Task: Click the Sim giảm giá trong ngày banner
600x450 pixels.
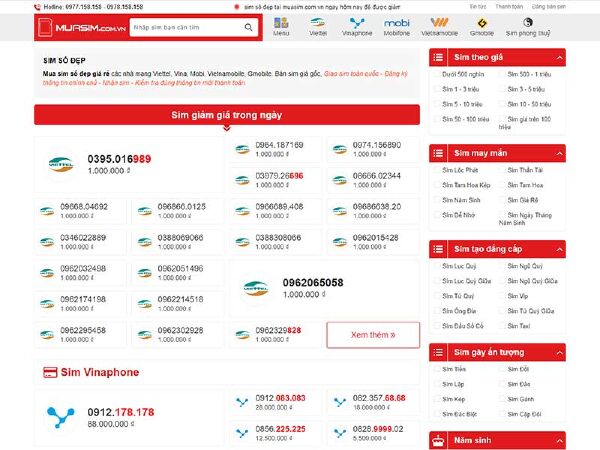Action: (x=227, y=115)
